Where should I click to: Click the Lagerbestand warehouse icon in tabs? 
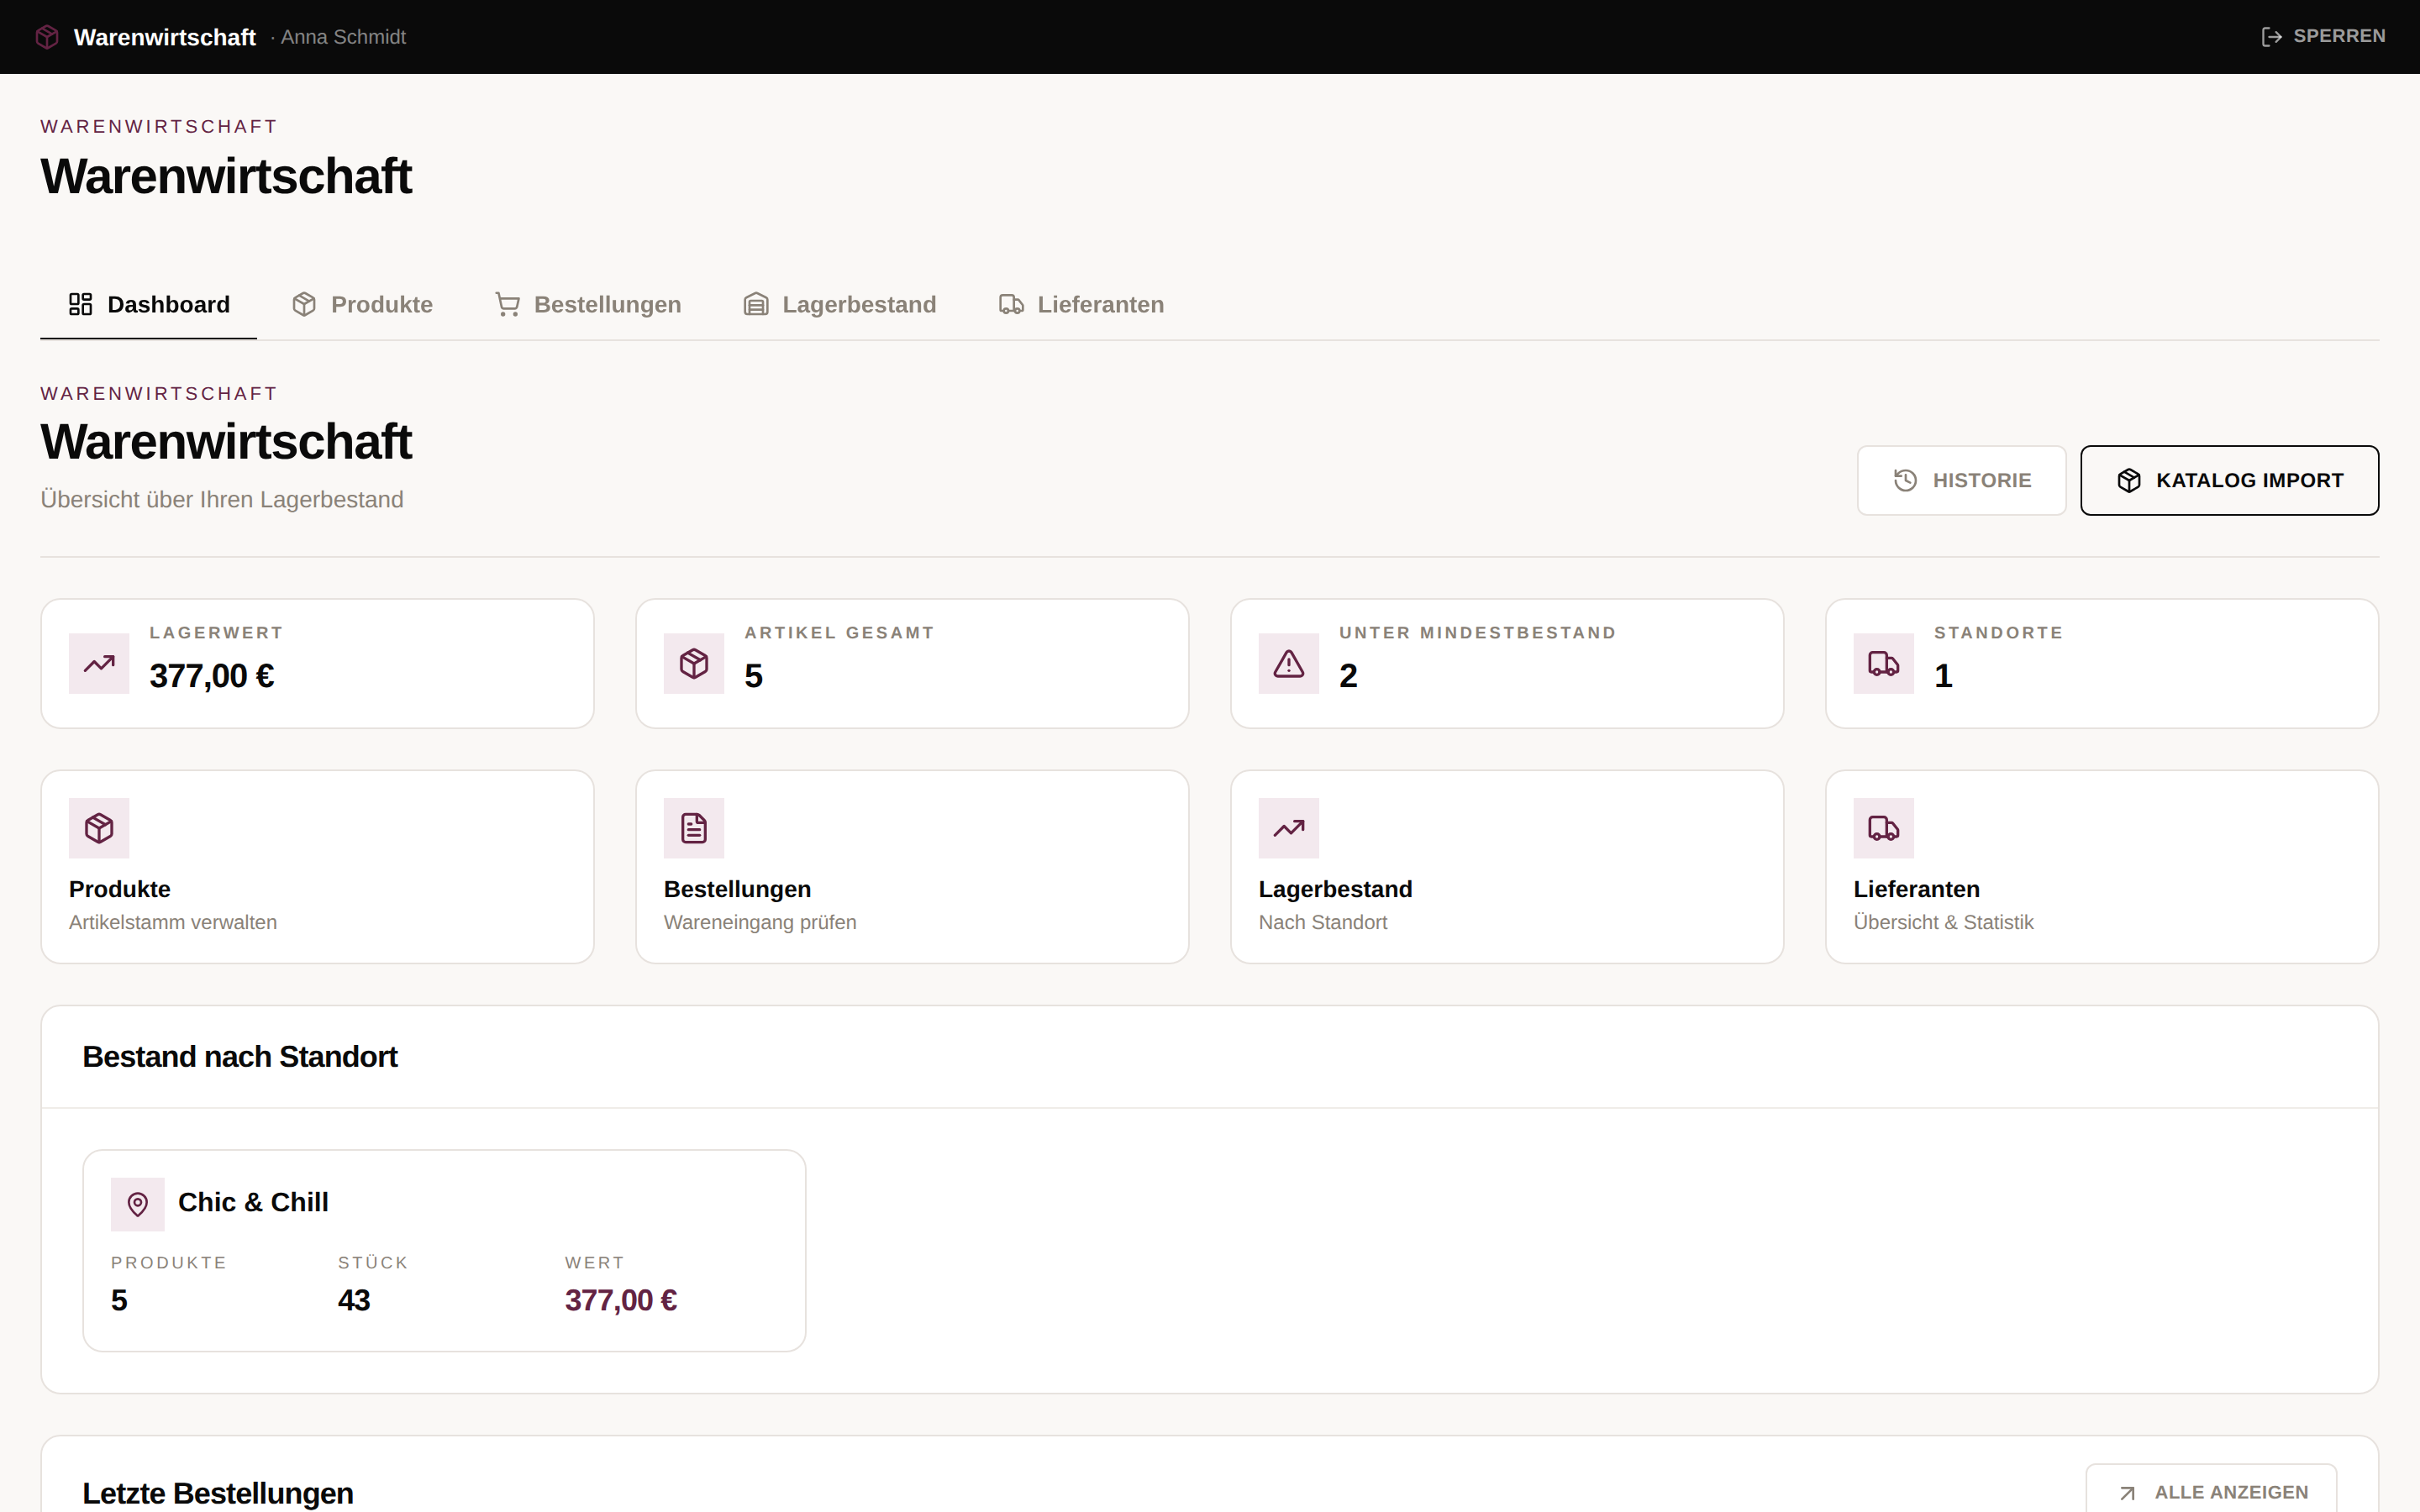(756, 304)
